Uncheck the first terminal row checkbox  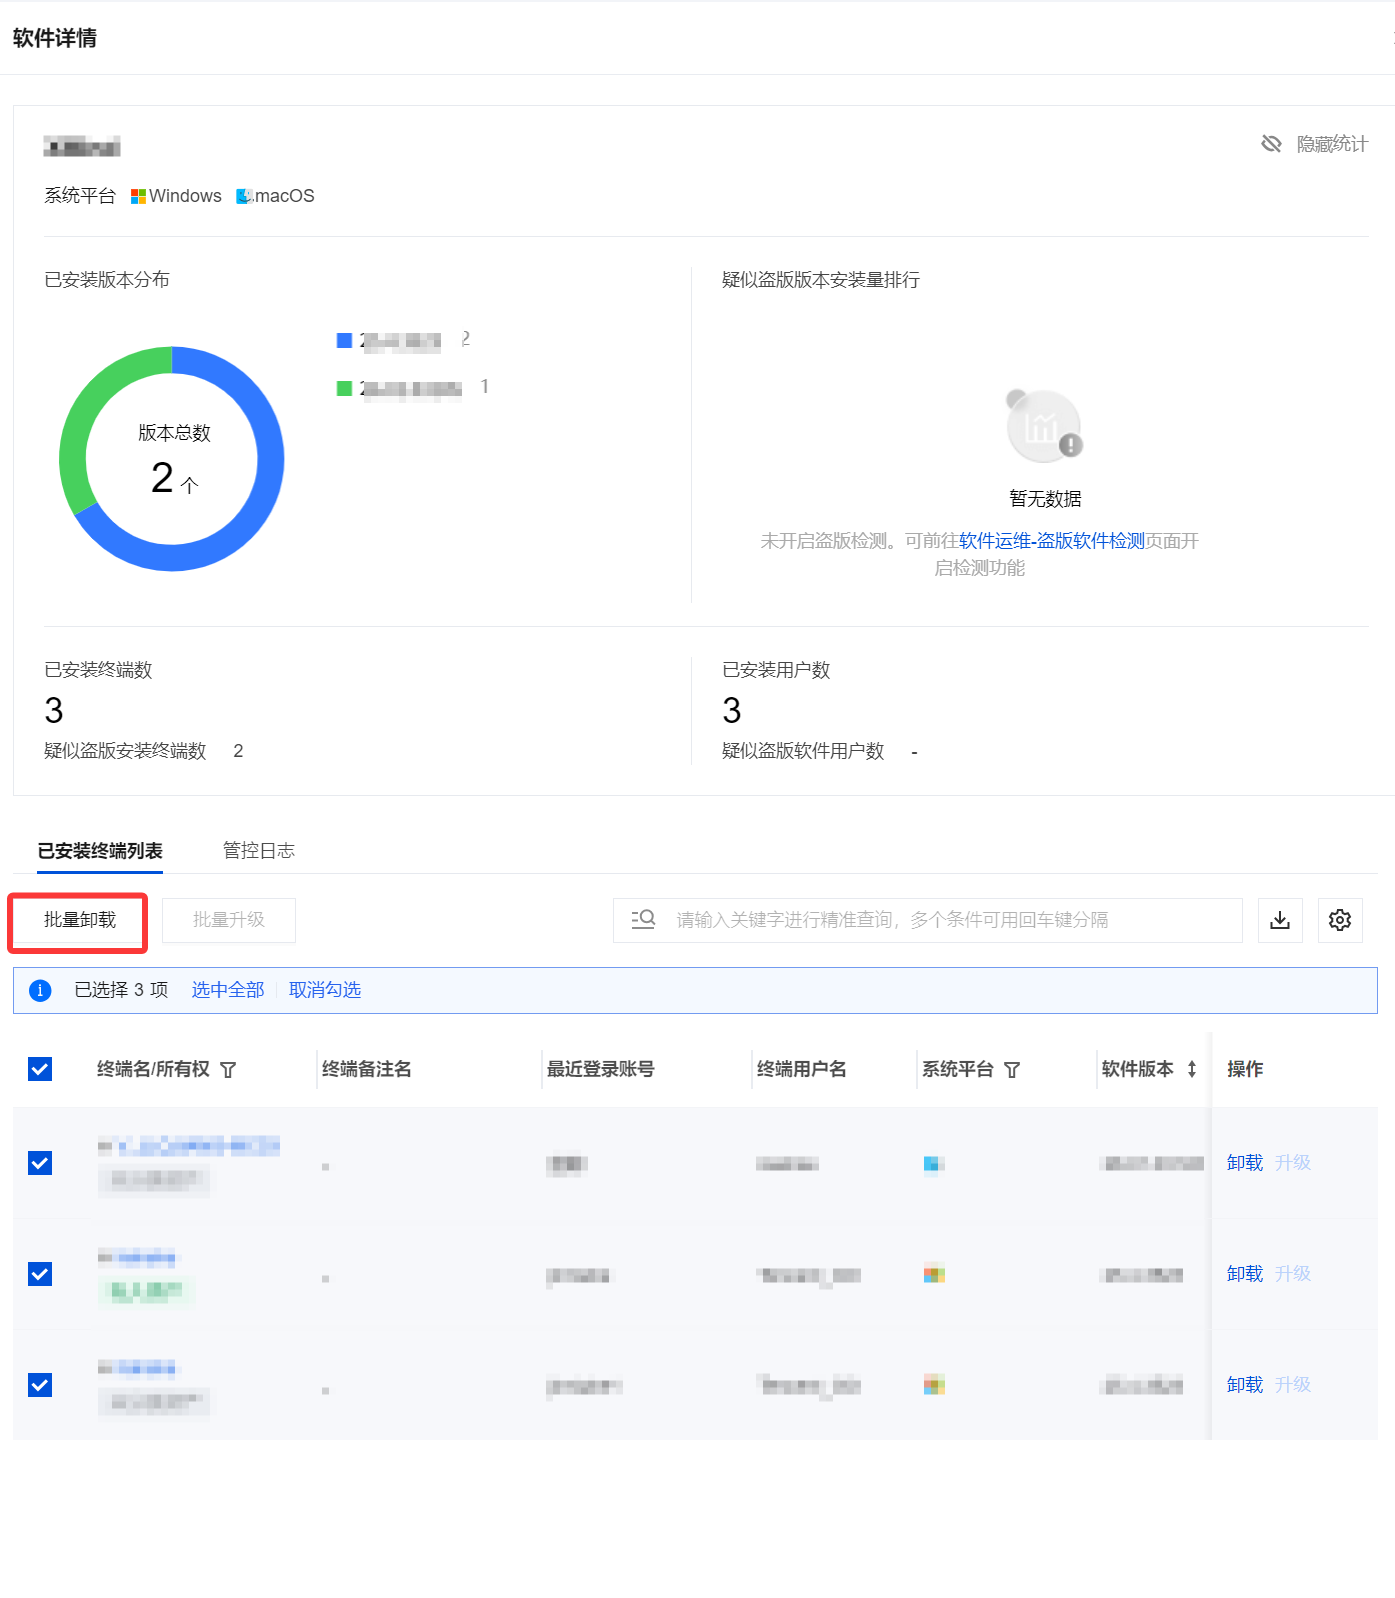[40, 1163]
